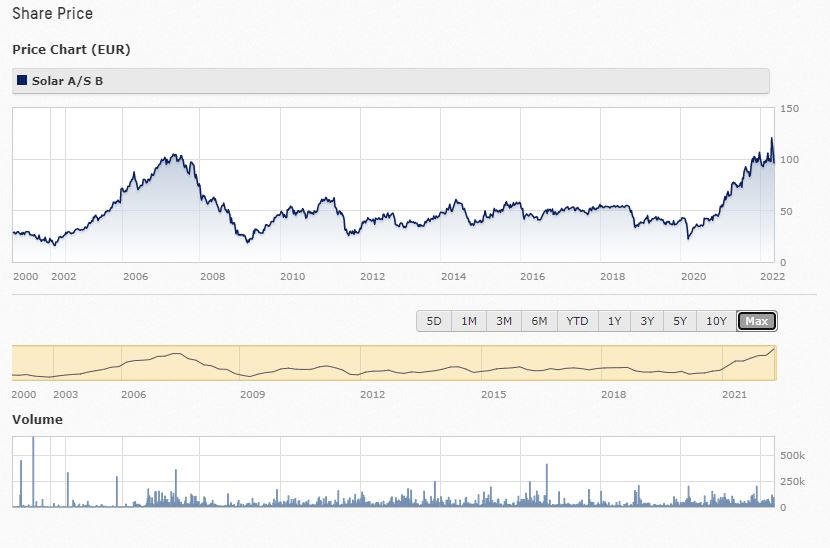Toggle the Solar A/S B series legend label
This screenshot has width=830, height=548.
click(67, 80)
